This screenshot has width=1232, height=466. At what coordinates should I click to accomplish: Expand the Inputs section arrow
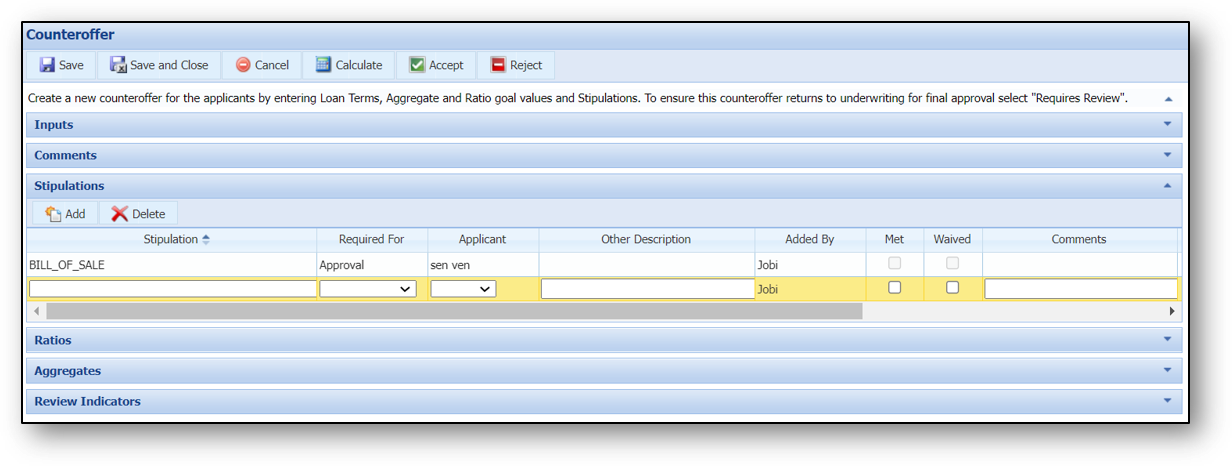1167,125
